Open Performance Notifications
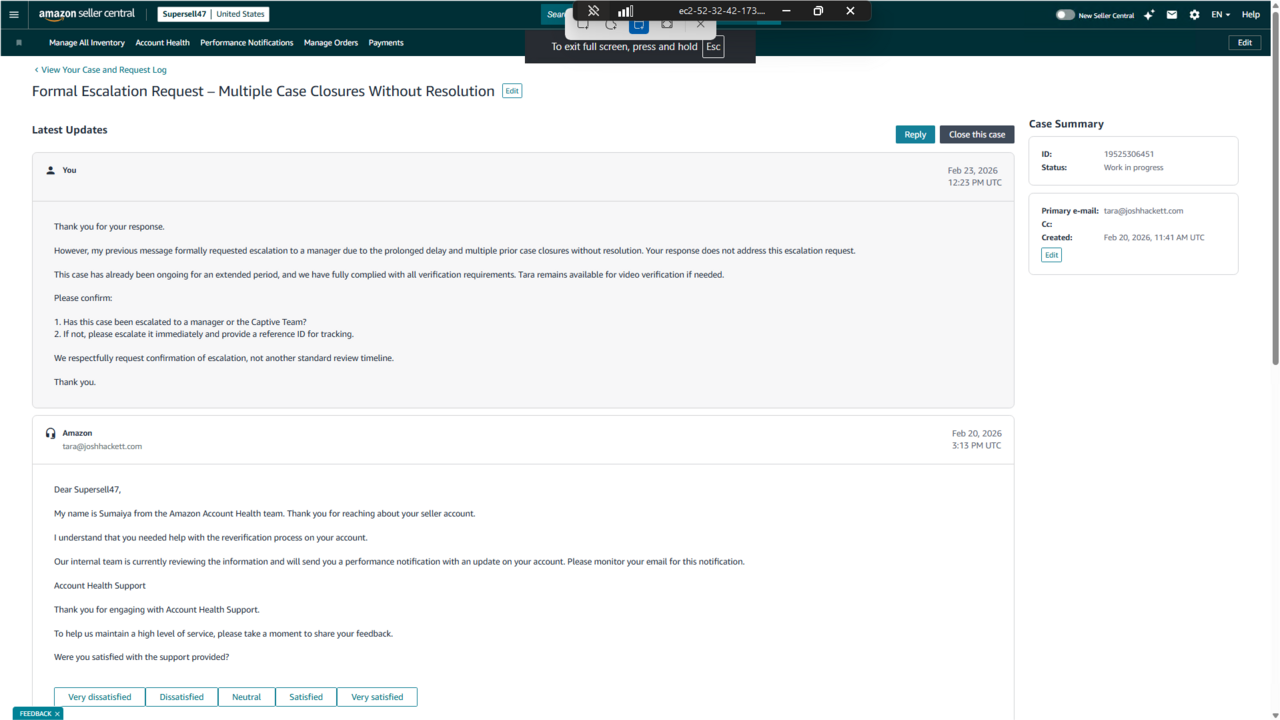This screenshot has width=1280, height=720. pos(247,43)
